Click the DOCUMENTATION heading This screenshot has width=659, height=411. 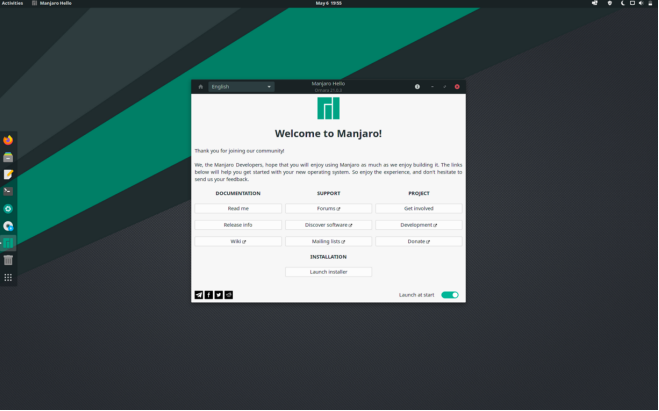tap(238, 193)
